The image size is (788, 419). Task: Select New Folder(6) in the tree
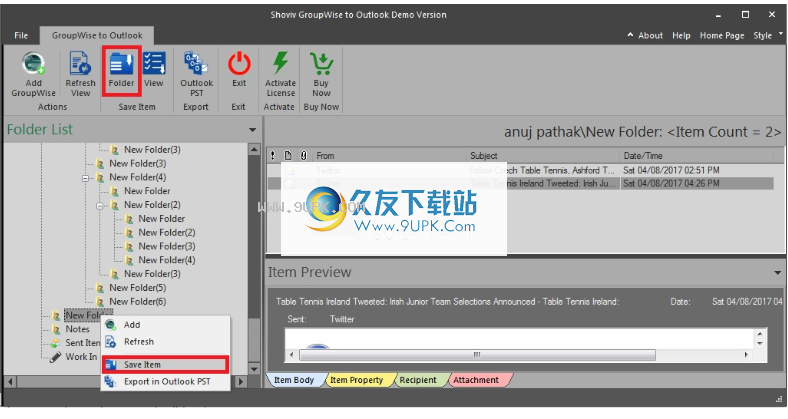tap(138, 301)
